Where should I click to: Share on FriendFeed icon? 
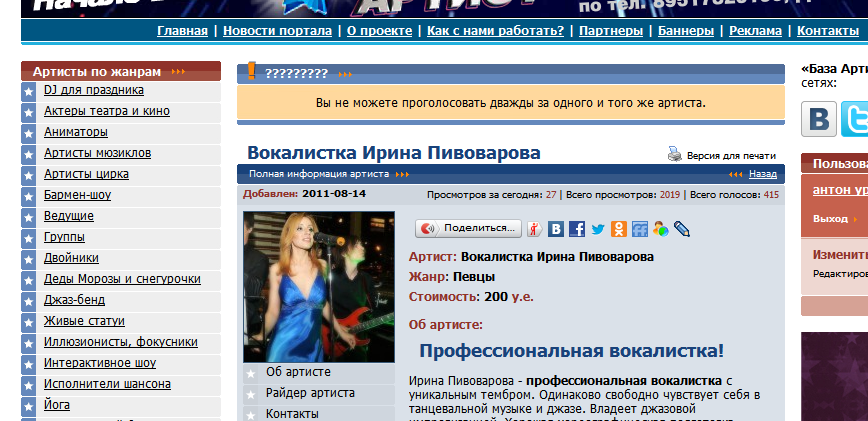[x=639, y=228]
